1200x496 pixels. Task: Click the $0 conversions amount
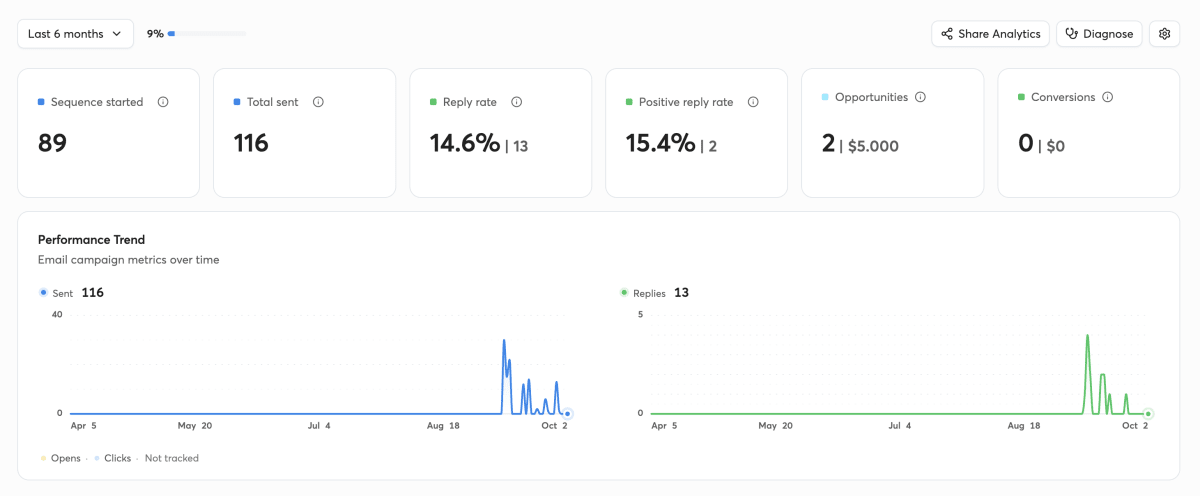[x=1055, y=146]
